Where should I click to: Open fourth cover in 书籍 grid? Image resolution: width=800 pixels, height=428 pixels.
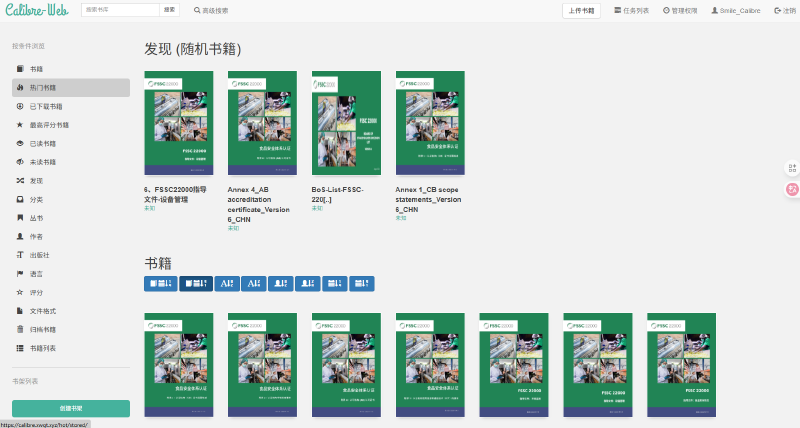(x=430, y=365)
